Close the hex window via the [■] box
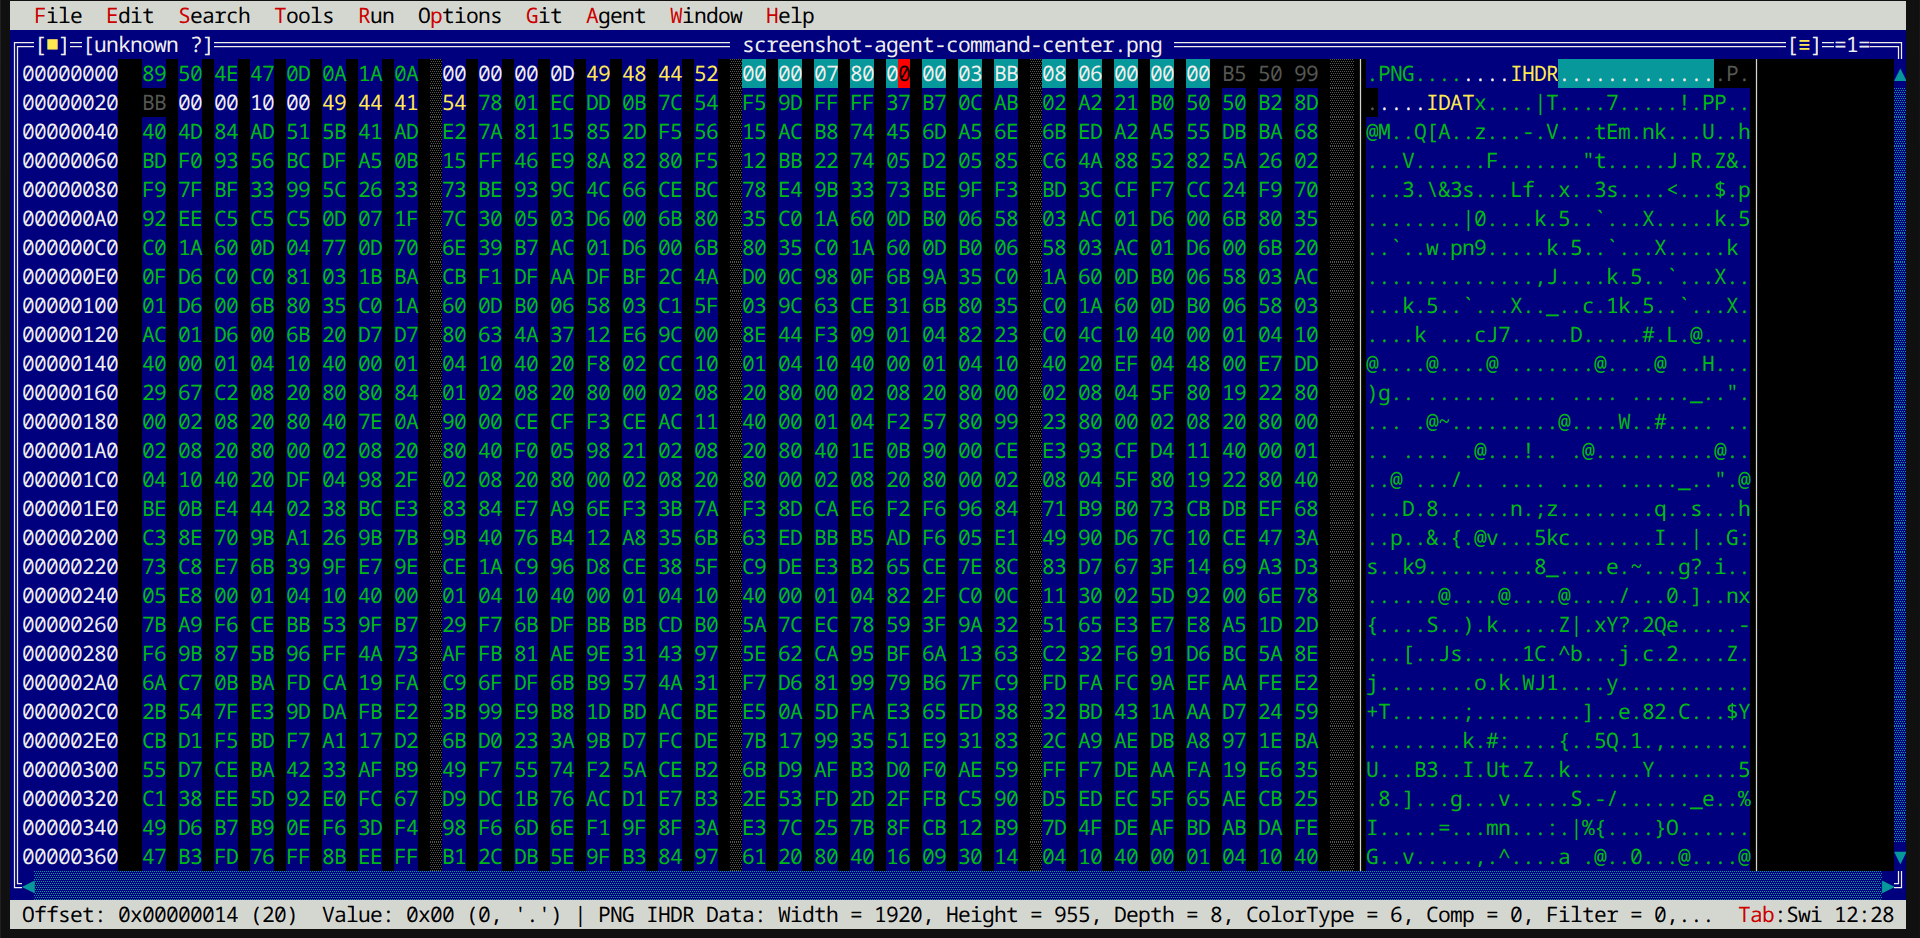Viewport: 1920px width, 938px height. [52, 45]
